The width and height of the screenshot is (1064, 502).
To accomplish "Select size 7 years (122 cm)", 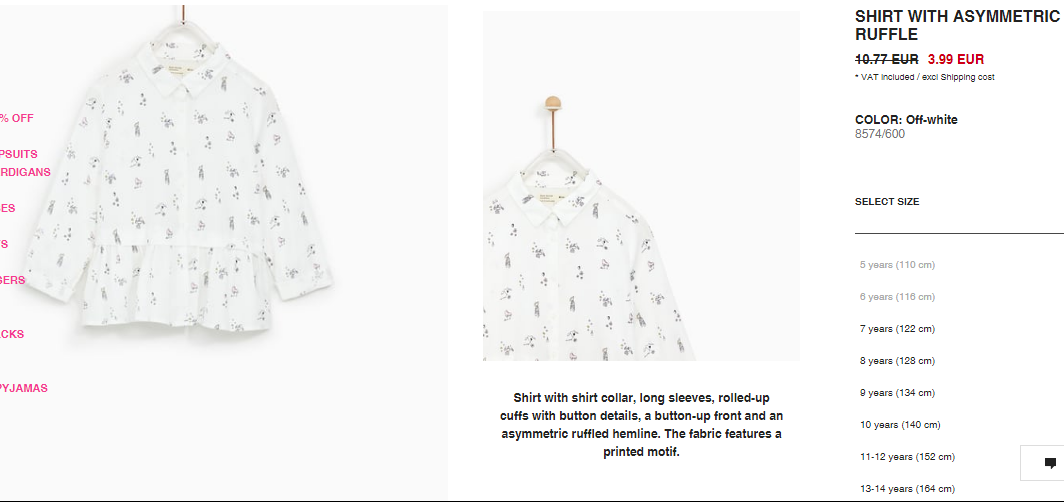I will [897, 329].
